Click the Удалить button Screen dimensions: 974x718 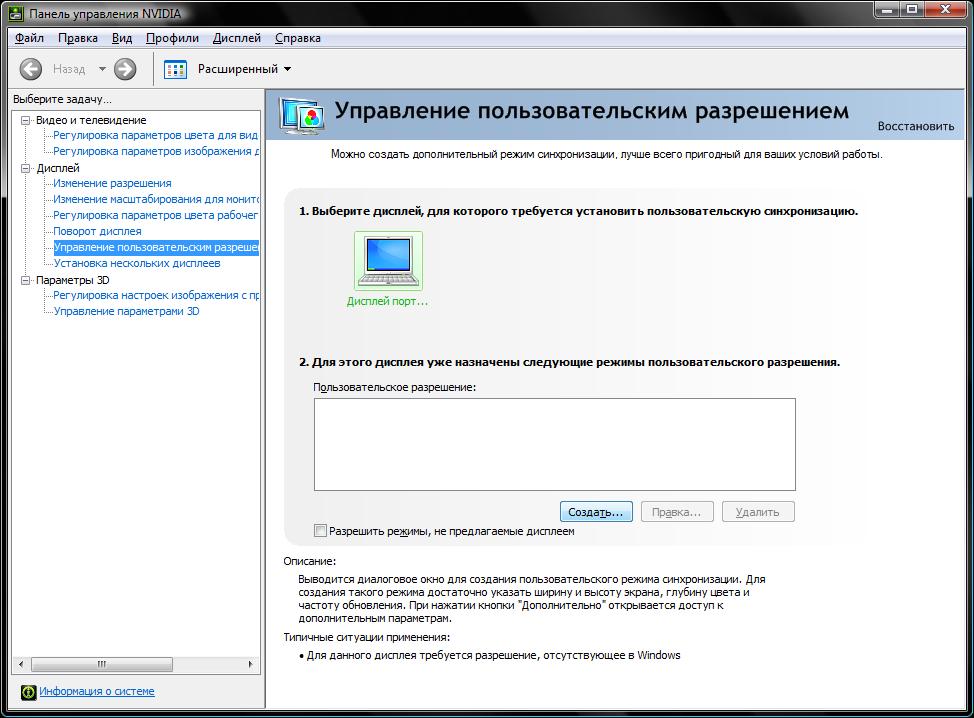[758, 512]
